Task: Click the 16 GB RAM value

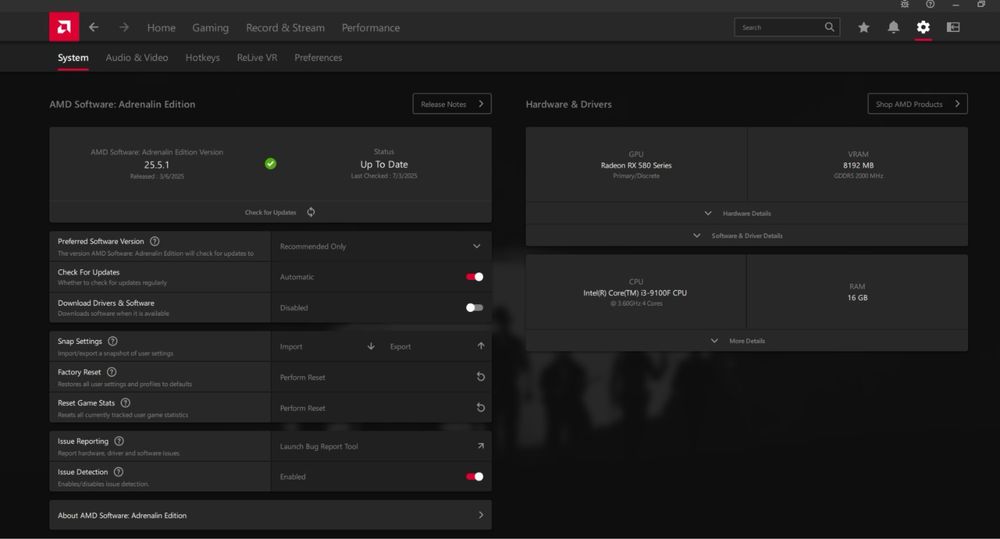Action: [x=857, y=297]
